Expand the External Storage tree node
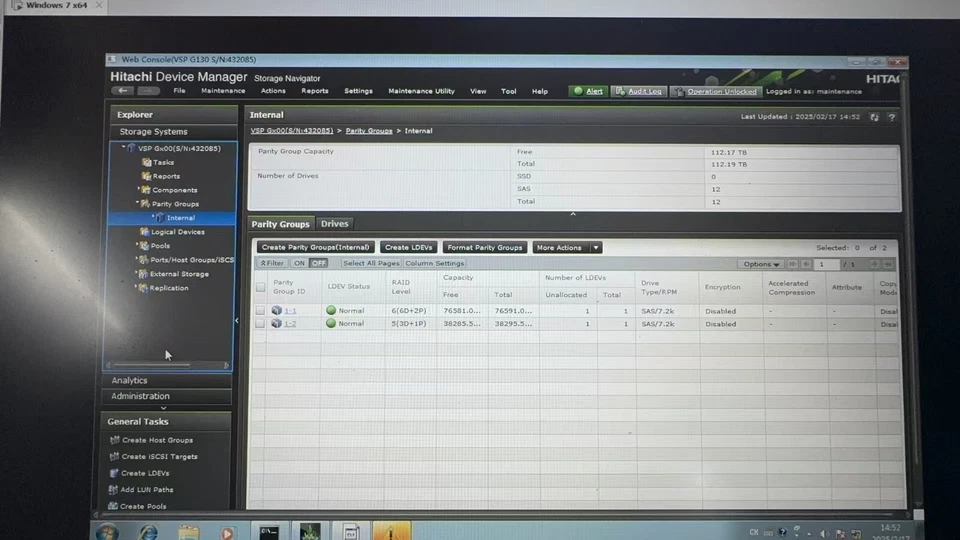 pyautogui.click(x=136, y=273)
